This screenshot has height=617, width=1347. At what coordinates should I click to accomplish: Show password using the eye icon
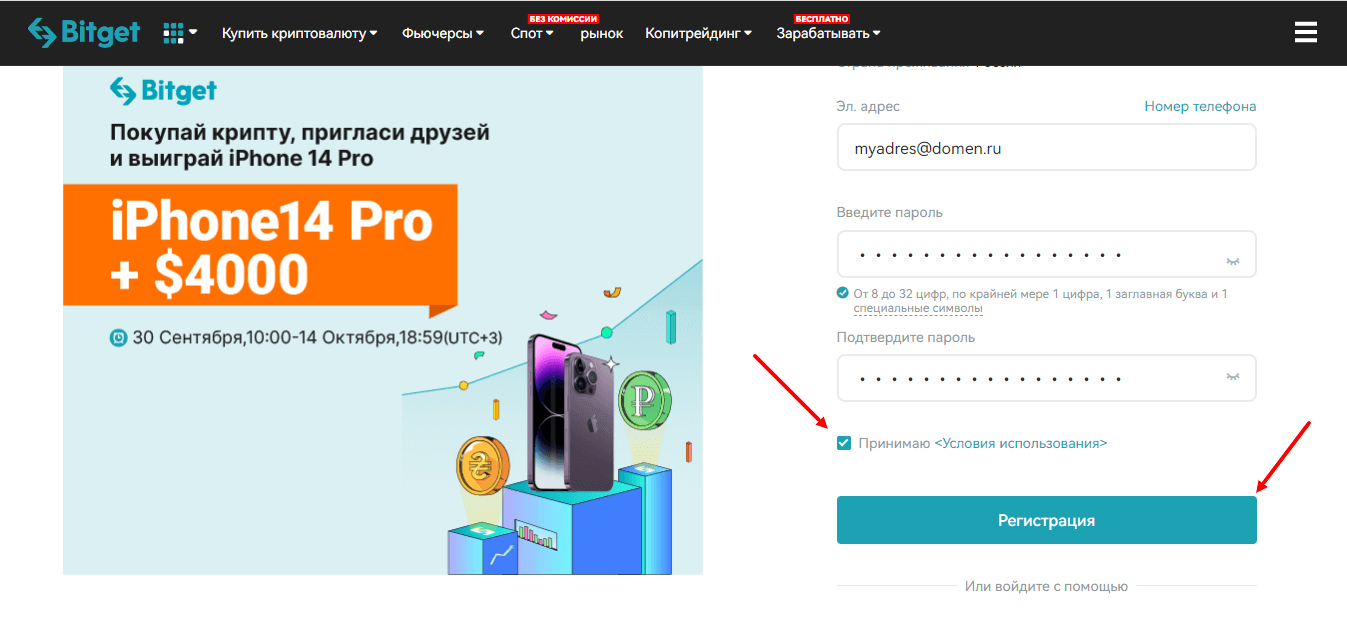(x=1233, y=261)
